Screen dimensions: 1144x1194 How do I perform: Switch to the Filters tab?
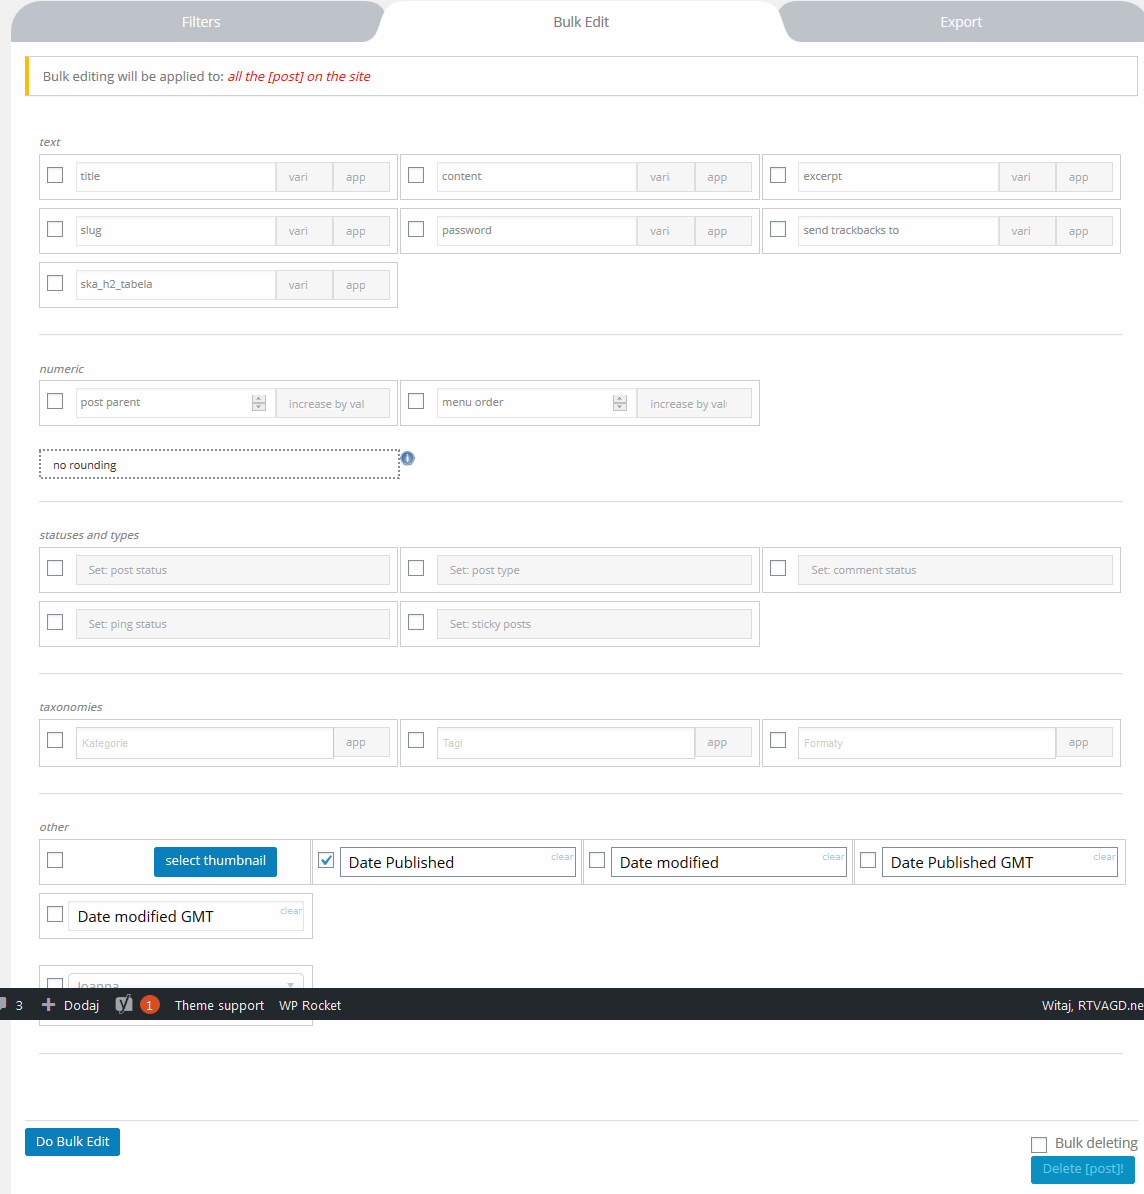tap(201, 22)
